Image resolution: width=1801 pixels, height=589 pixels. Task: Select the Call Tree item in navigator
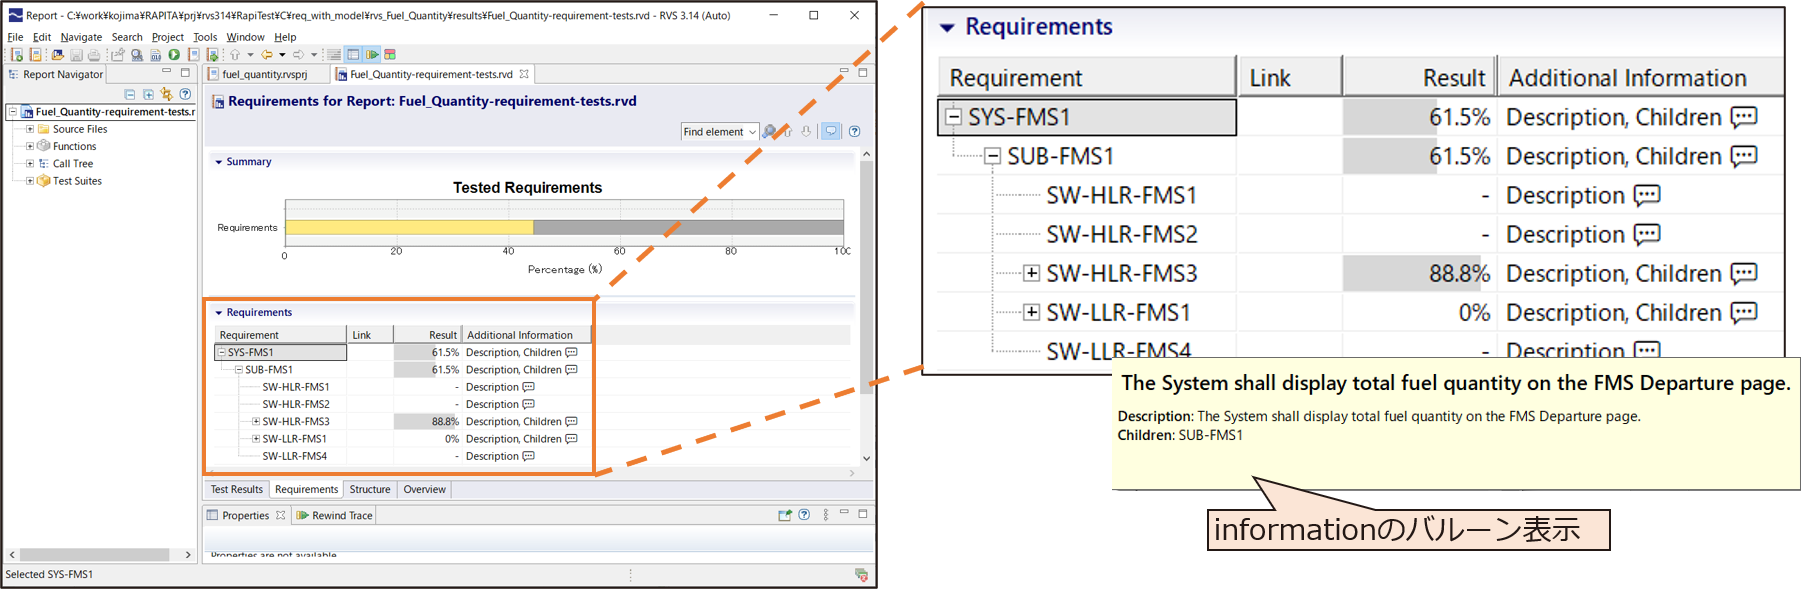(73, 164)
